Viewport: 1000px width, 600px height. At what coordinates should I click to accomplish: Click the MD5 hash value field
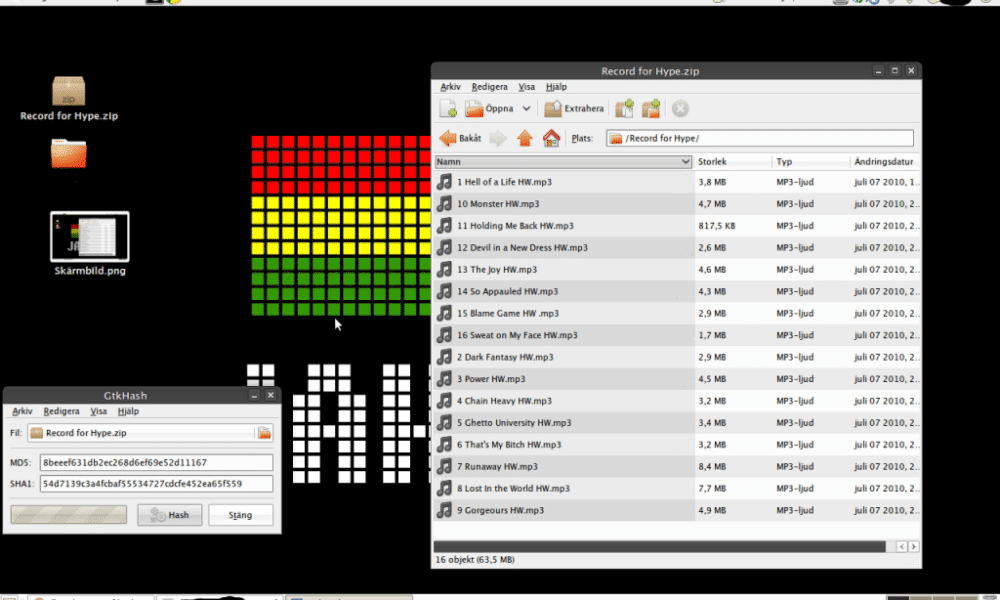click(x=155, y=463)
